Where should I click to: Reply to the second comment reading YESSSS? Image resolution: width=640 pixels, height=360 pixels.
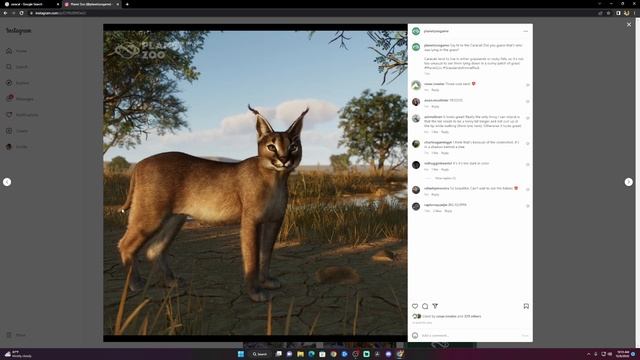(435, 107)
